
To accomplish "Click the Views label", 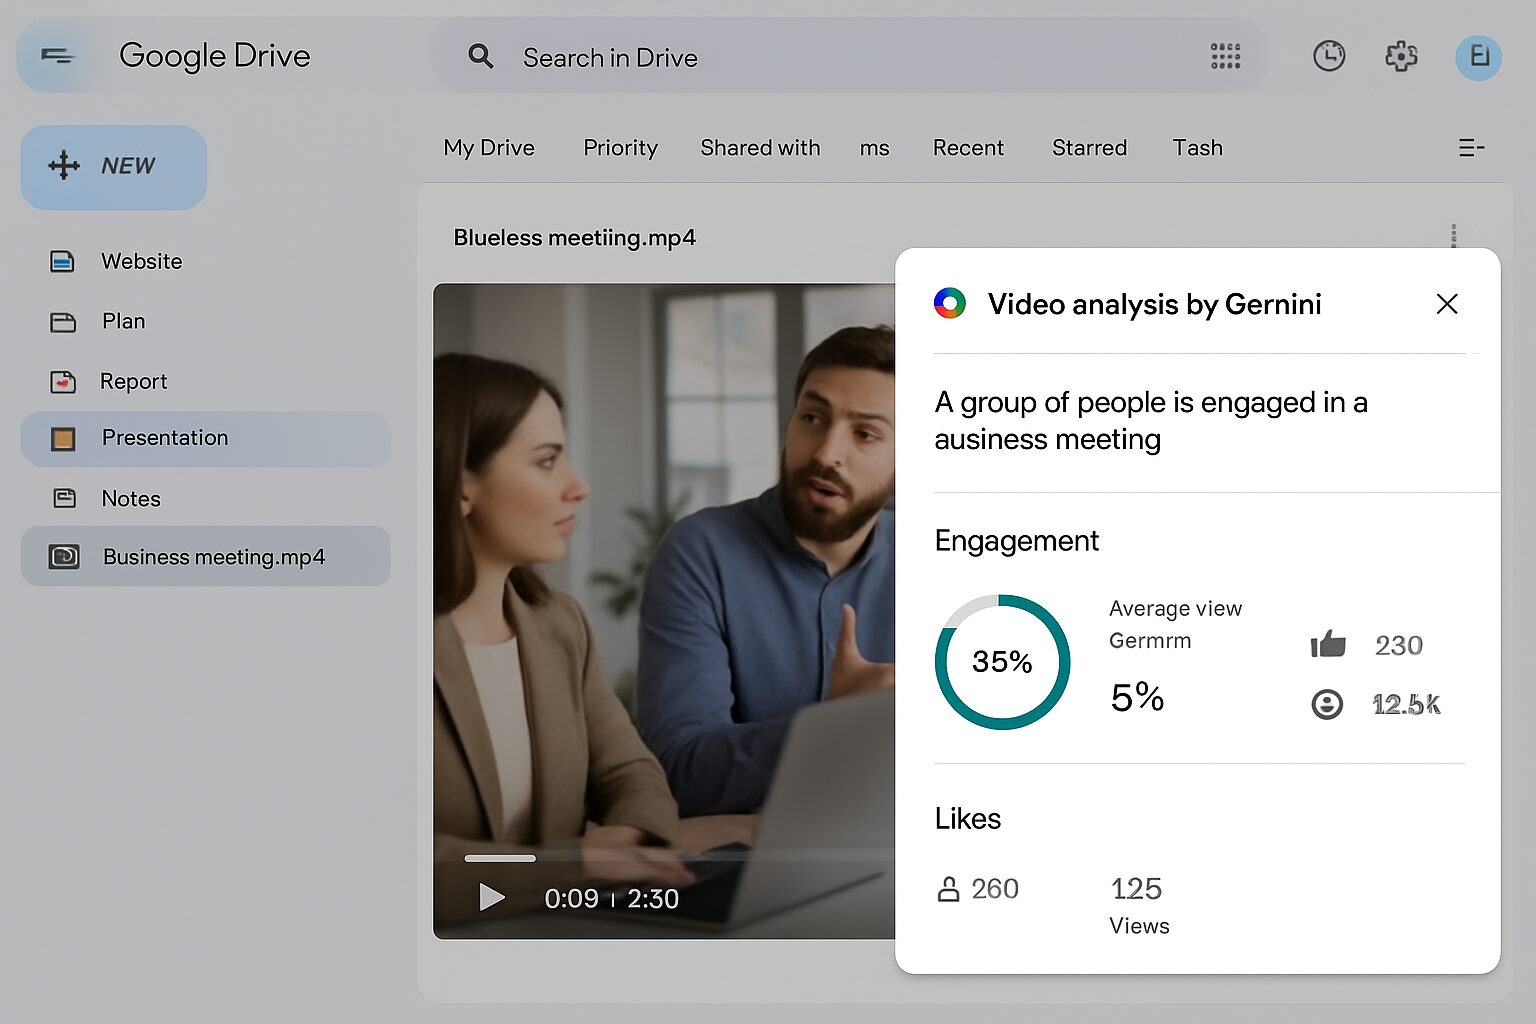I will (1139, 926).
